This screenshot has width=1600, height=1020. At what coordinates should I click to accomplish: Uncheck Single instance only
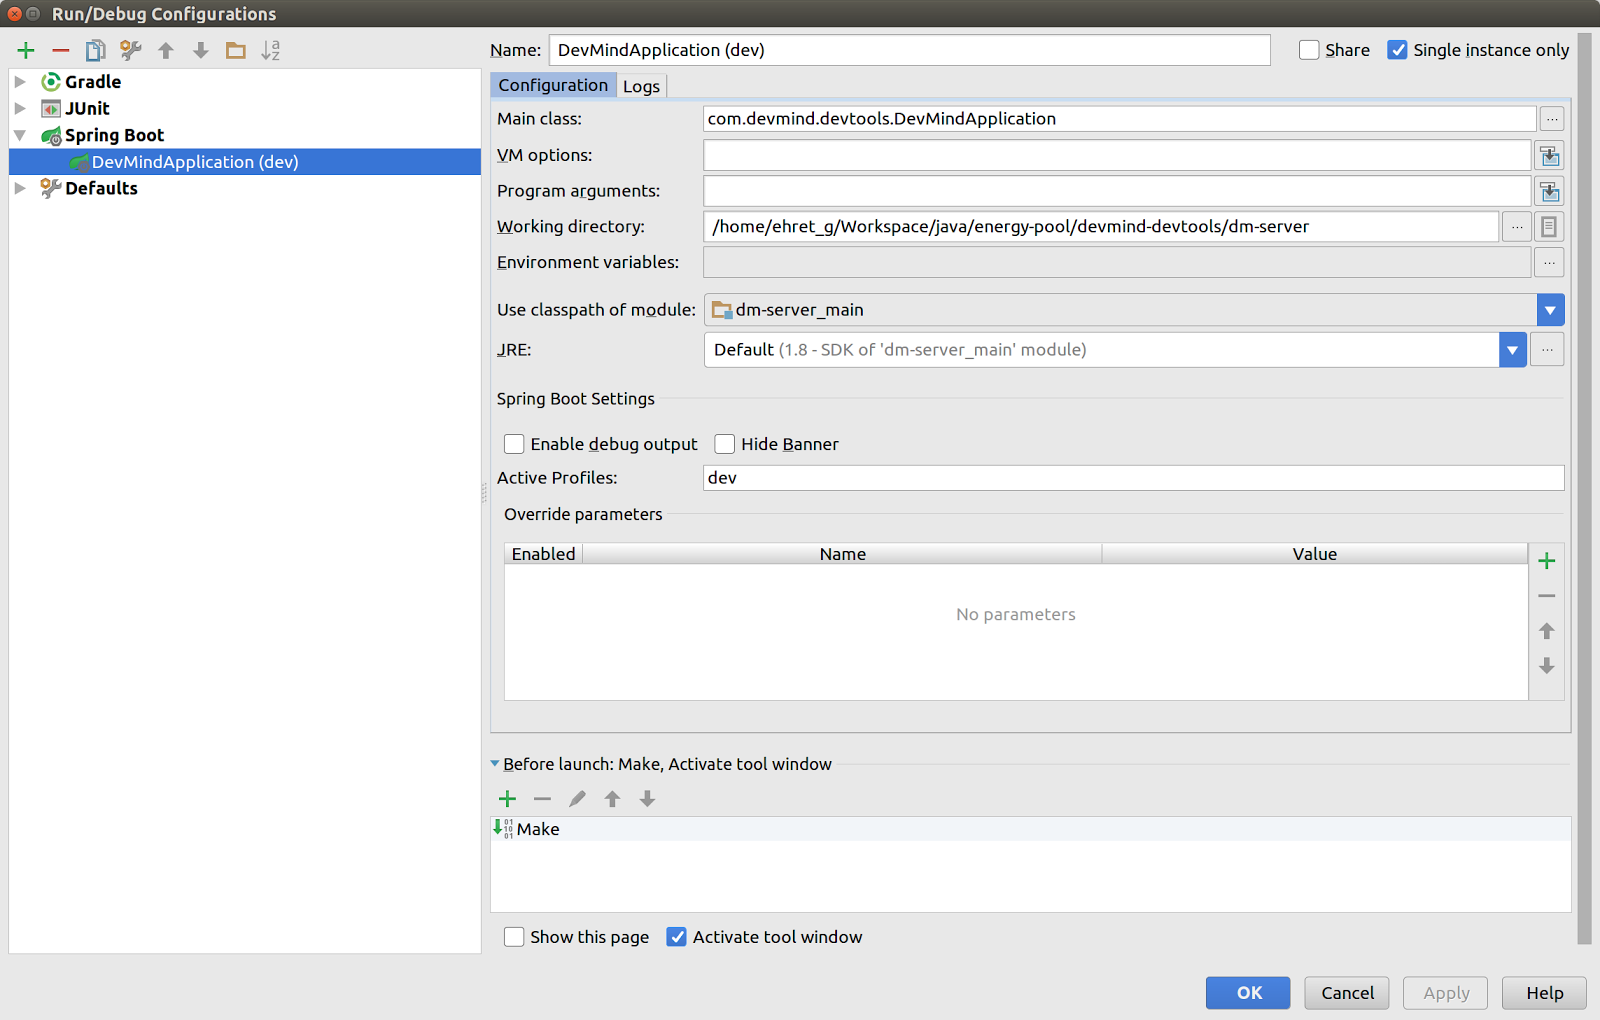(1398, 50)
